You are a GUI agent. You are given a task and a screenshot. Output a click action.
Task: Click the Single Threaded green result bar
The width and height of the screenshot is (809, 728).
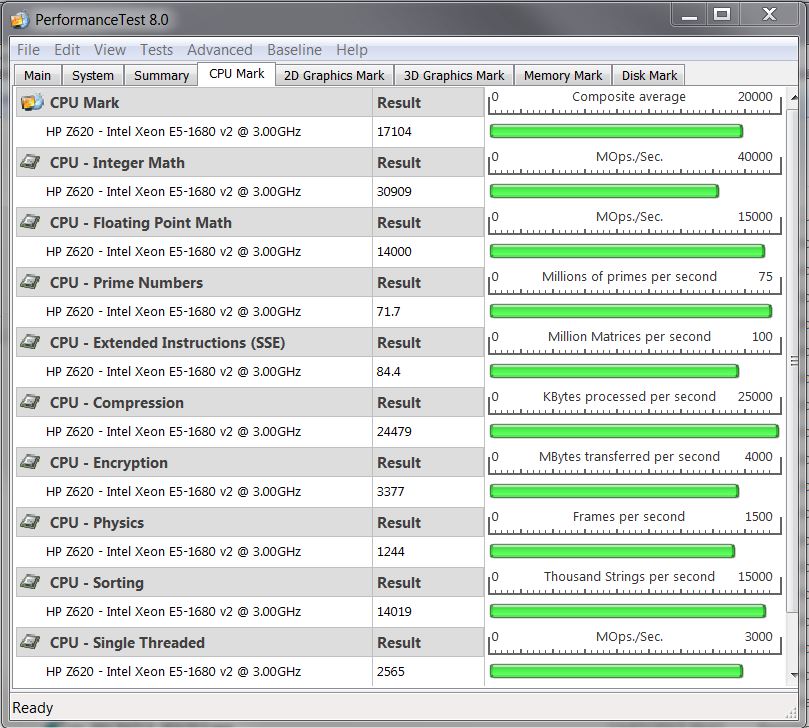pos(616,671)
